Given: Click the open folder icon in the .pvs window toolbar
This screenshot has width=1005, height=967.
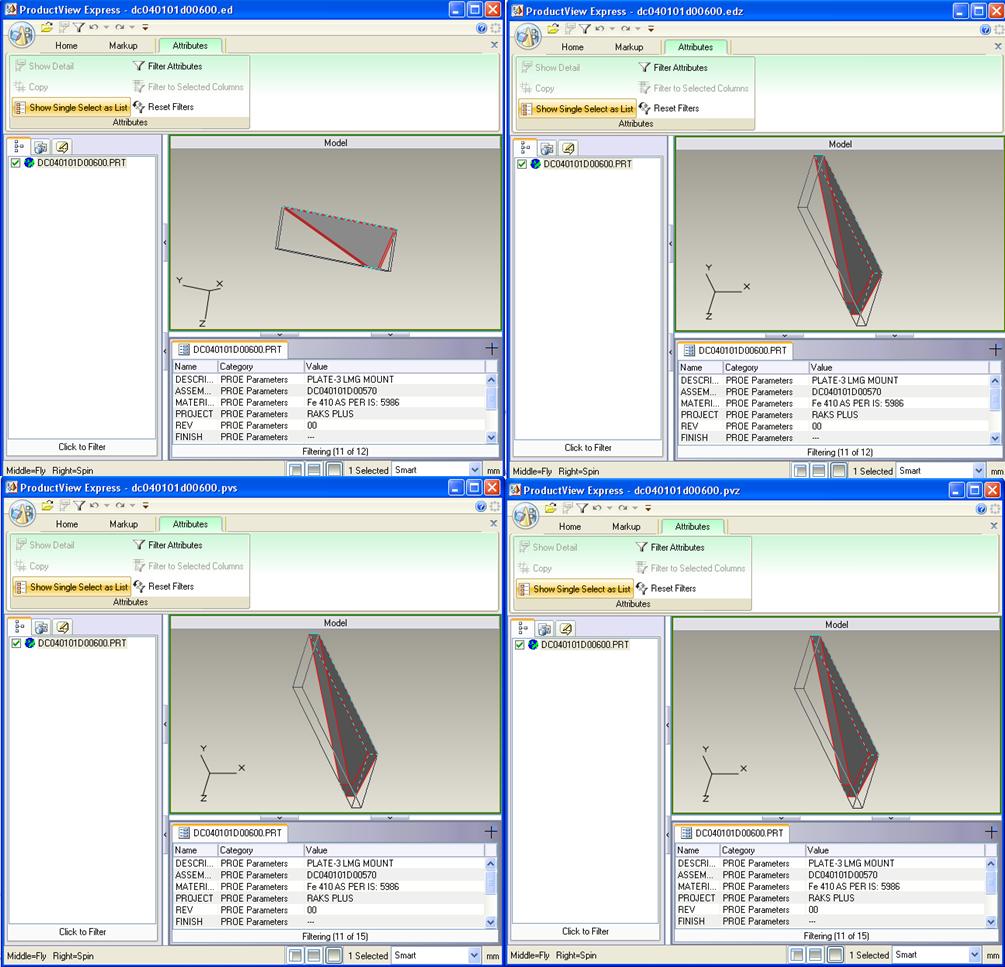Looking at the screenshot, I should (47, 506).
